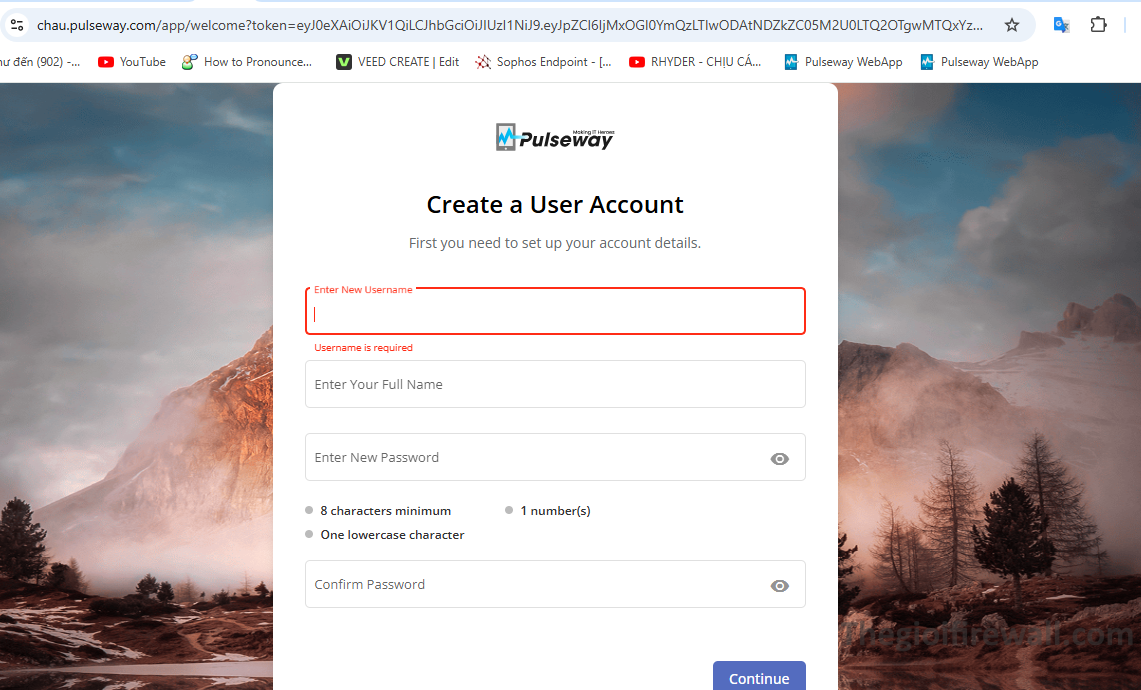This screenshot has width=1141, height=690.
Task: Open the Google Translate icon
Action: tap(1061, 25)
